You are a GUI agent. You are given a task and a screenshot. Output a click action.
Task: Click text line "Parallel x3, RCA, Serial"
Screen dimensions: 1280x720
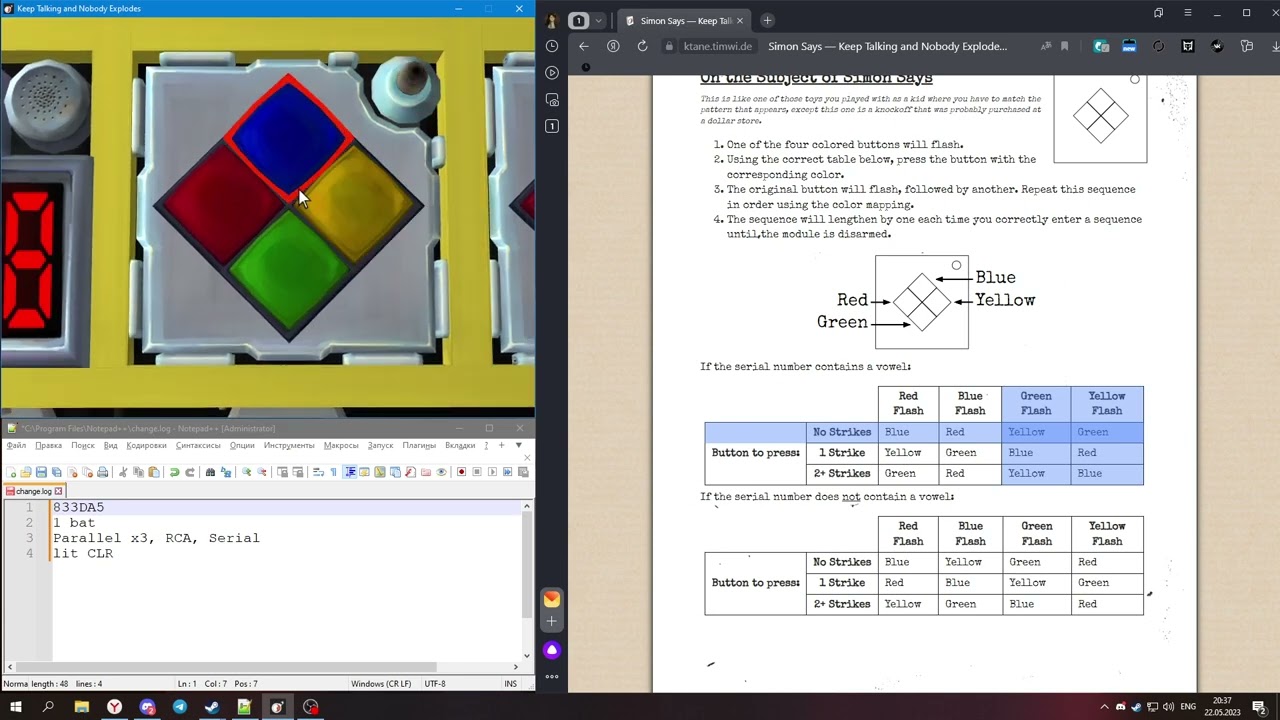156,538
